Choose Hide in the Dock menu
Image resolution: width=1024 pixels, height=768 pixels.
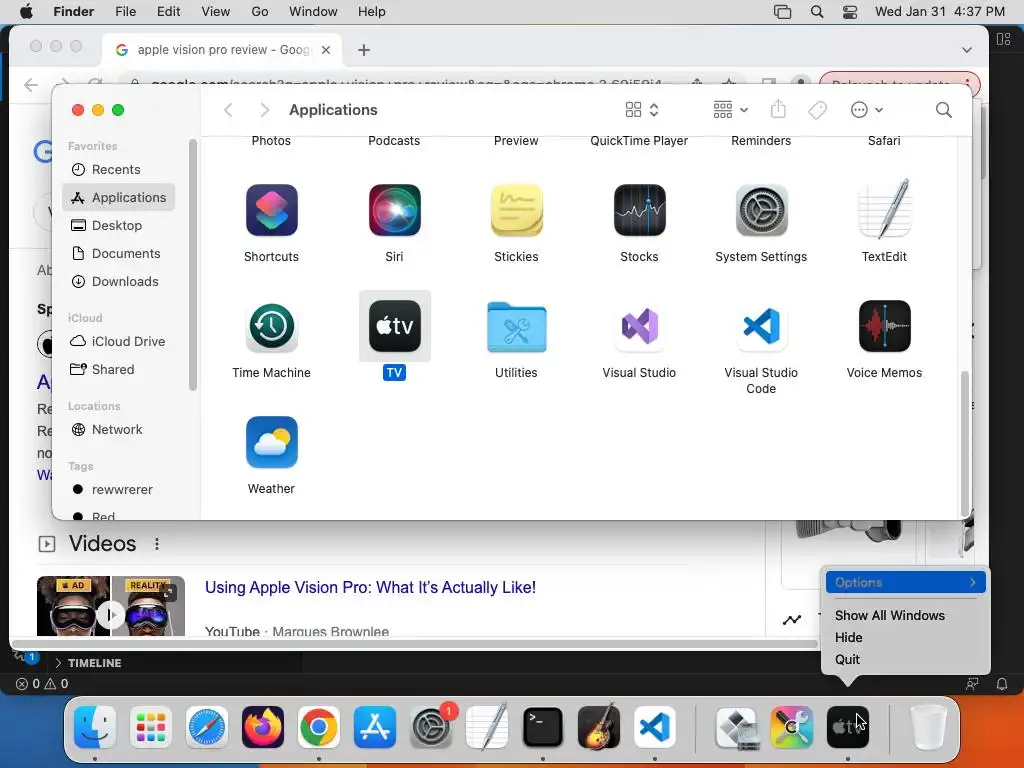tap(848, 637)
